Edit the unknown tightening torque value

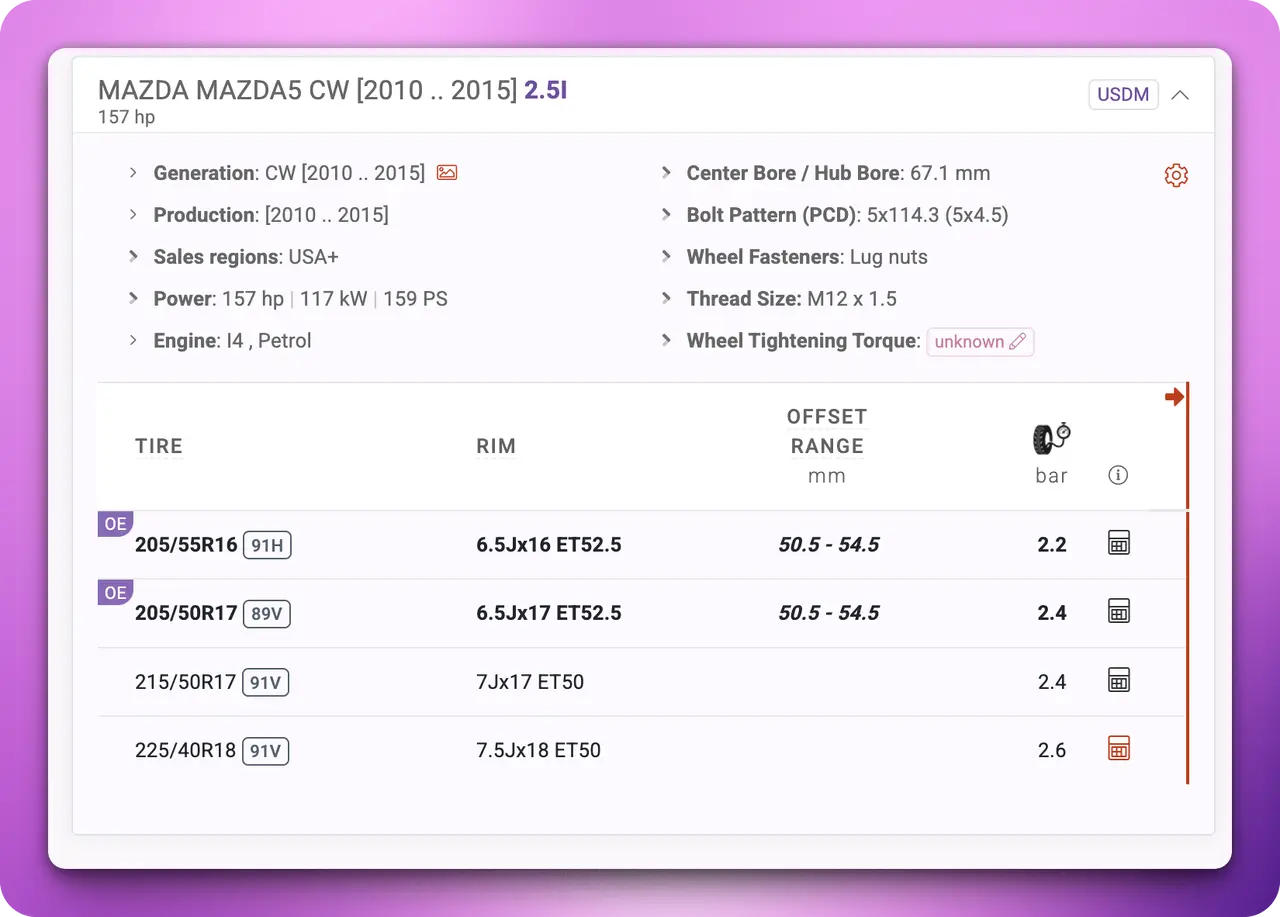click(980, 342)
